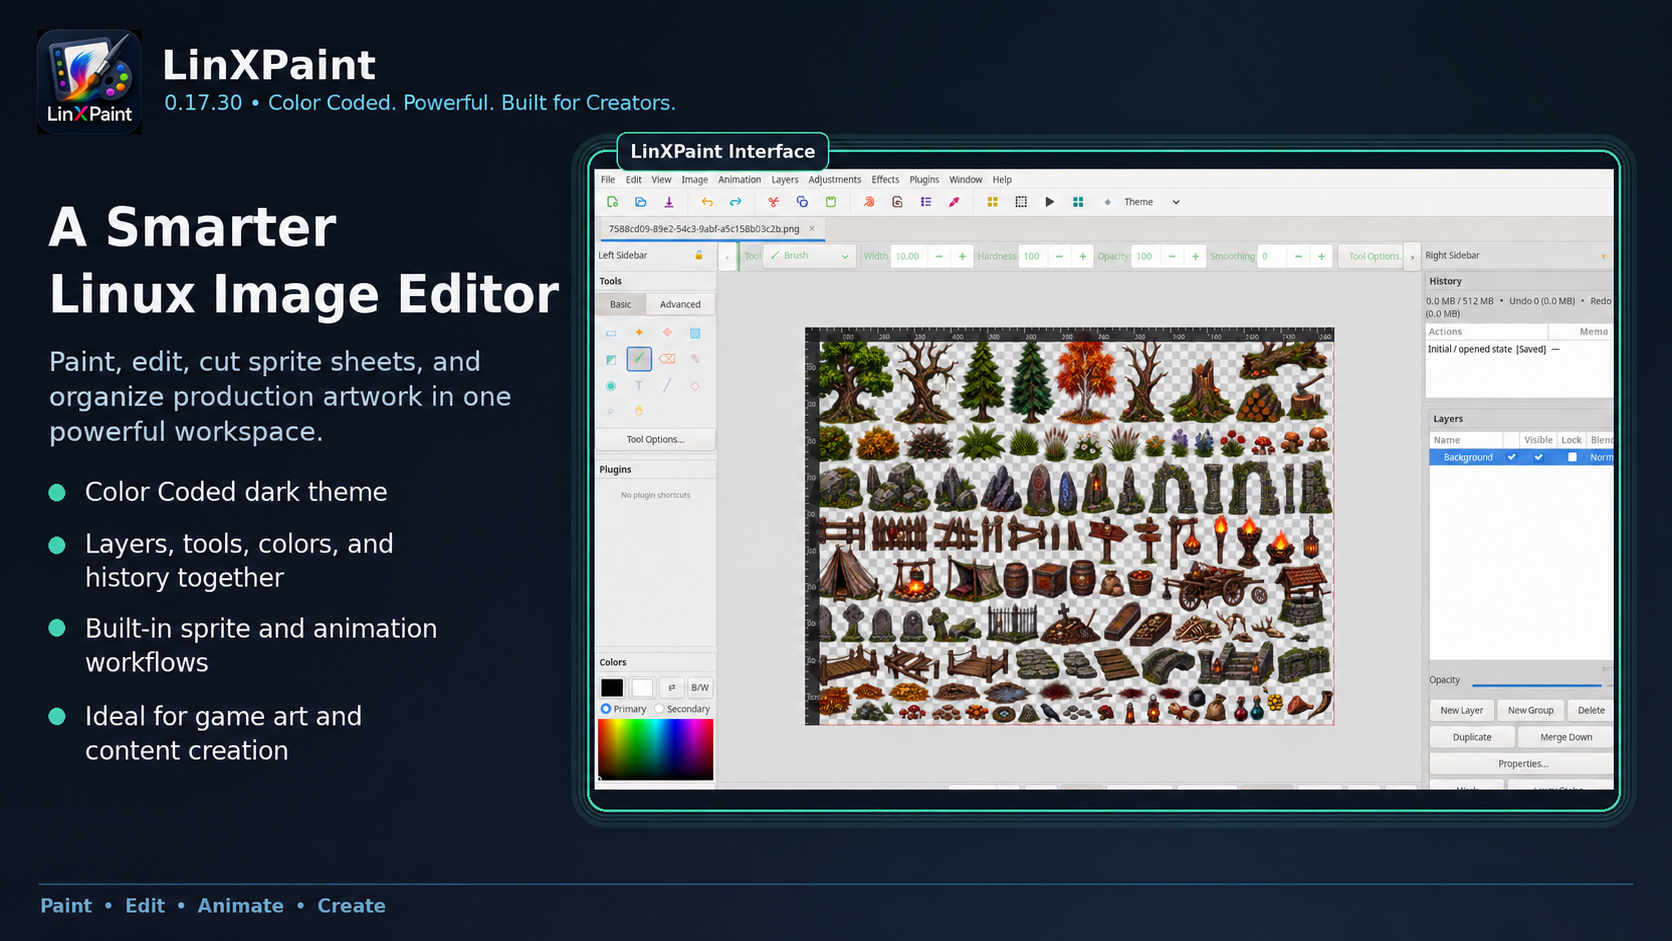The width and height of the screenshot is (1672, 941).
Task: Select the active Brush tool icon
Action: (x=639, y=358)
